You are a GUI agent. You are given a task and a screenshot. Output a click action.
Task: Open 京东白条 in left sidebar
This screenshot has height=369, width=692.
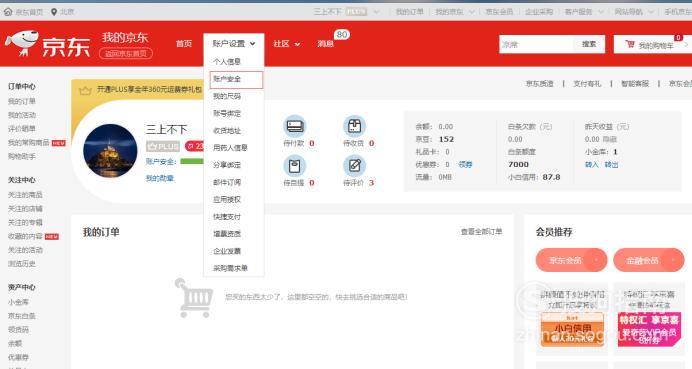point(22,316)
